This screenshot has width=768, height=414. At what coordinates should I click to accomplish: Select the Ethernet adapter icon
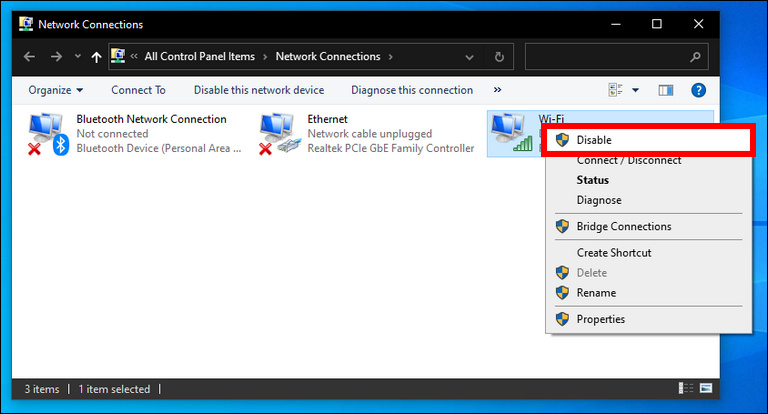point(279,134)
